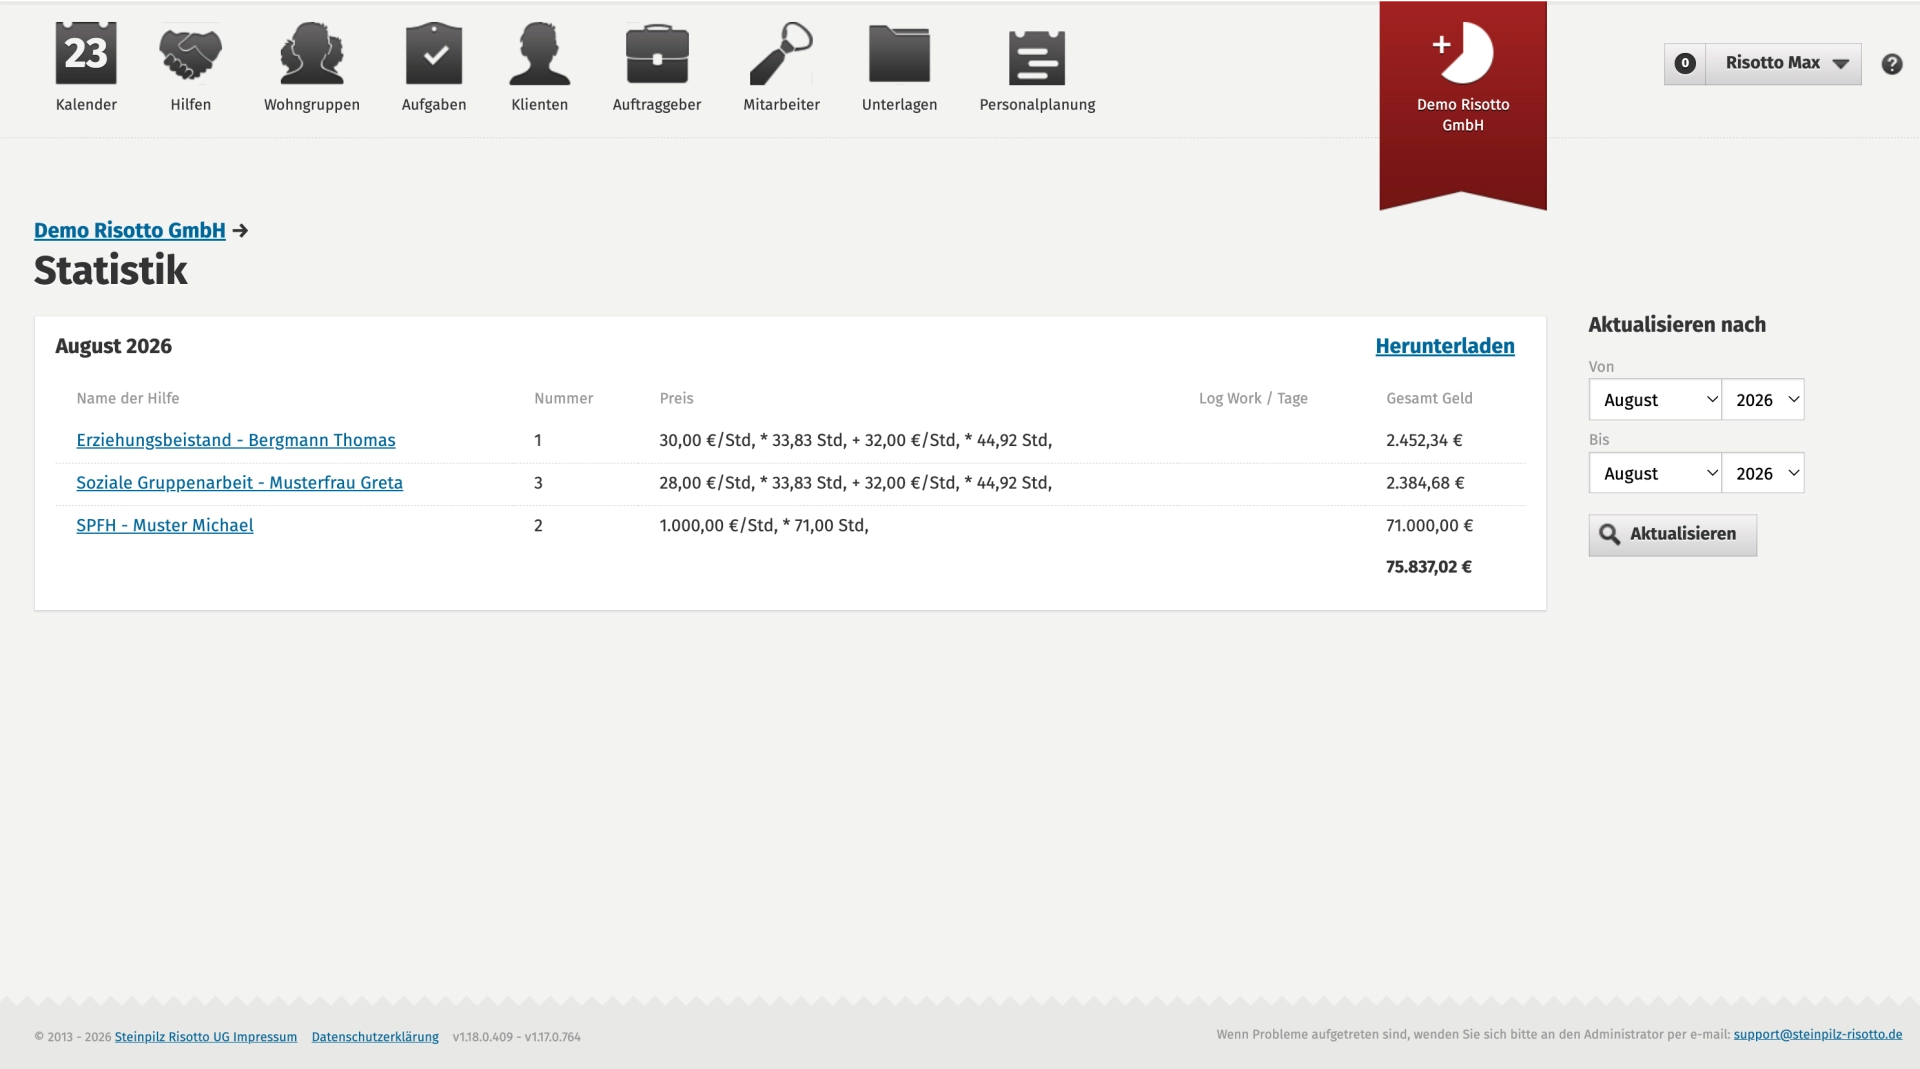Open the Hilfen handshake icon
Viewport: 1920px width, 1069px height.
coord(190,53)
